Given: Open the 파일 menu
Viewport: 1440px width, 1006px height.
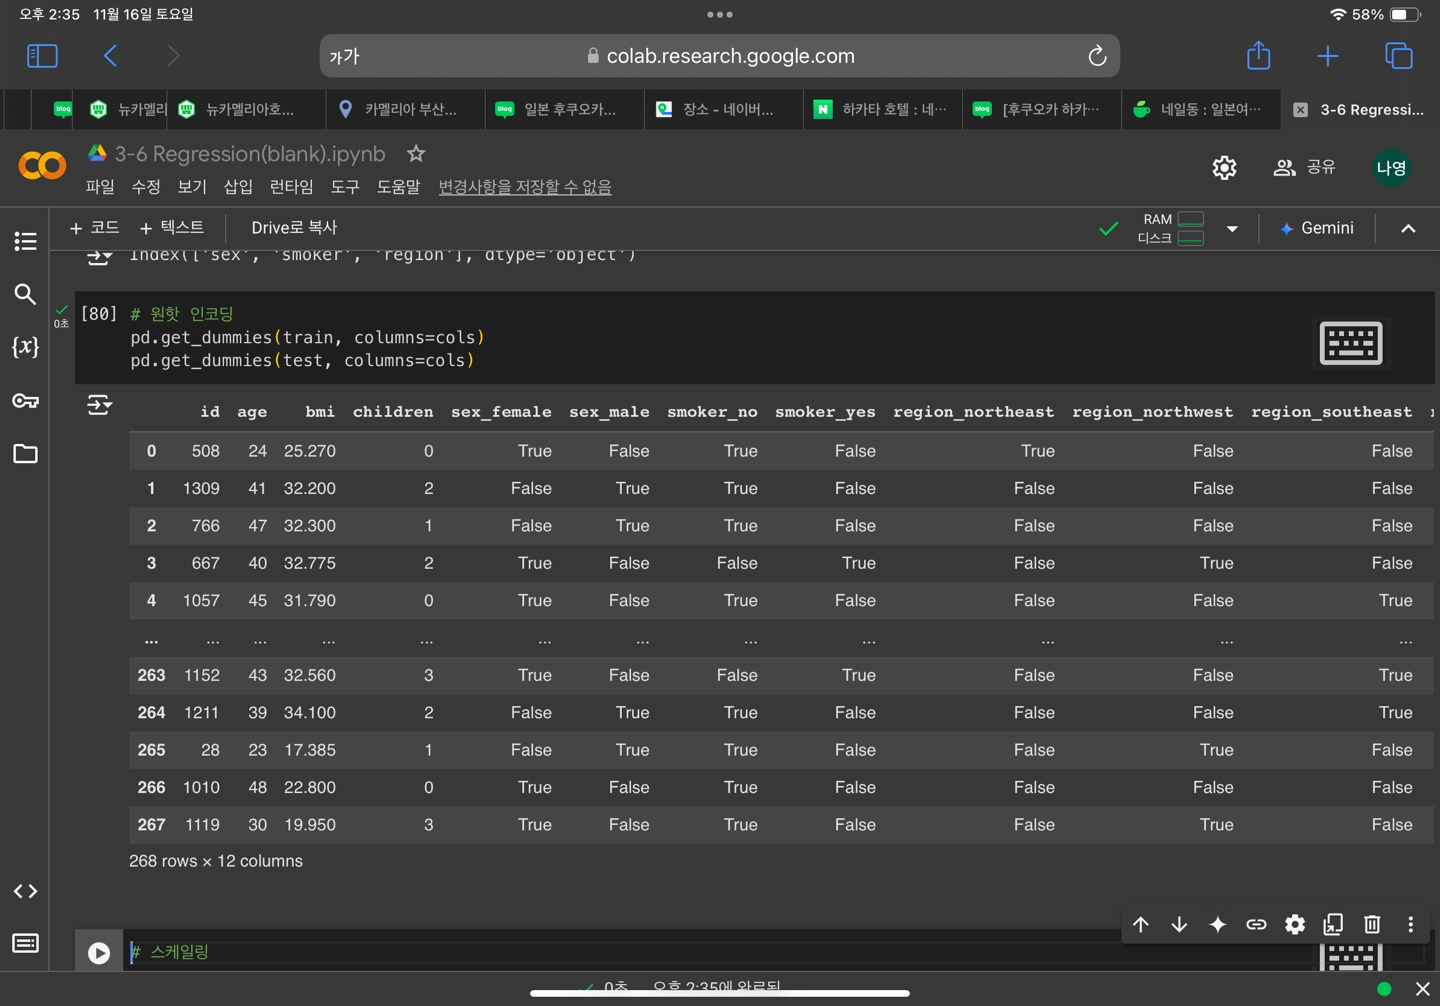Looking at the screenshot, I should point(100,187).
